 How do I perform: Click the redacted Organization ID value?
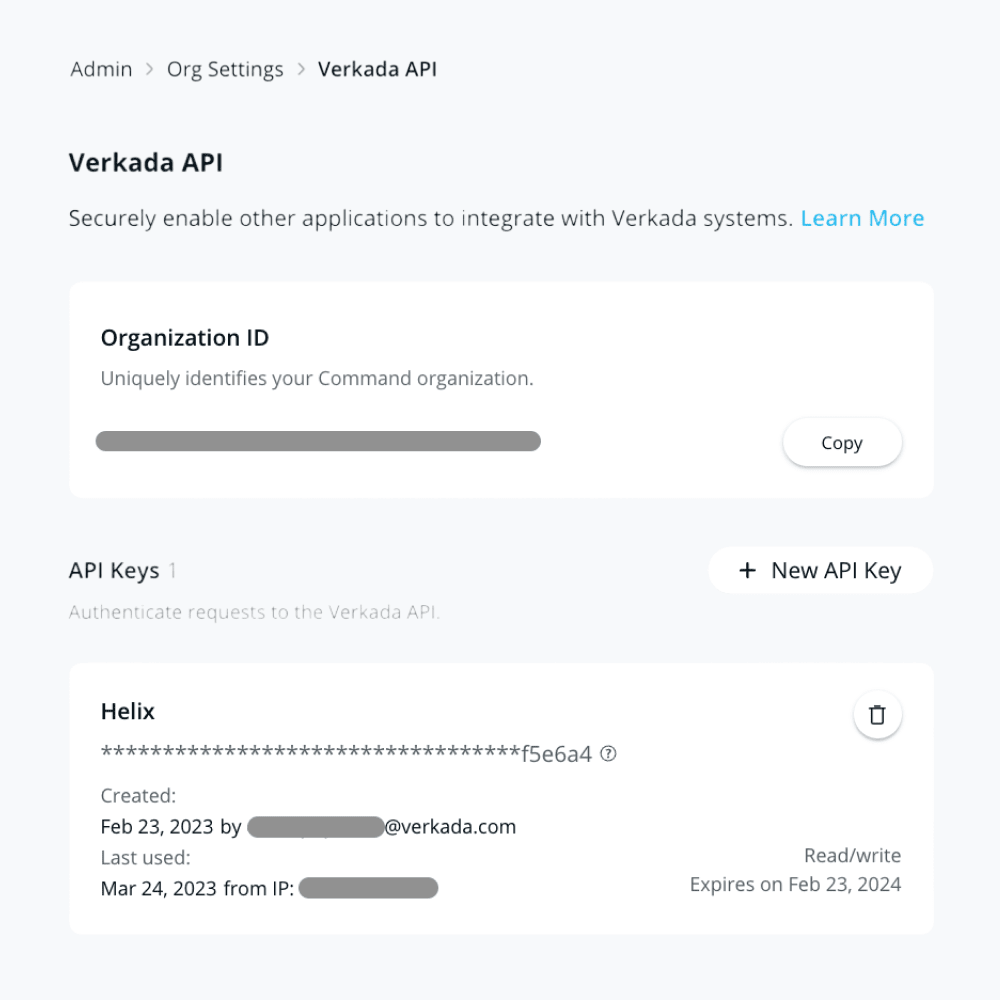point(318,442)
